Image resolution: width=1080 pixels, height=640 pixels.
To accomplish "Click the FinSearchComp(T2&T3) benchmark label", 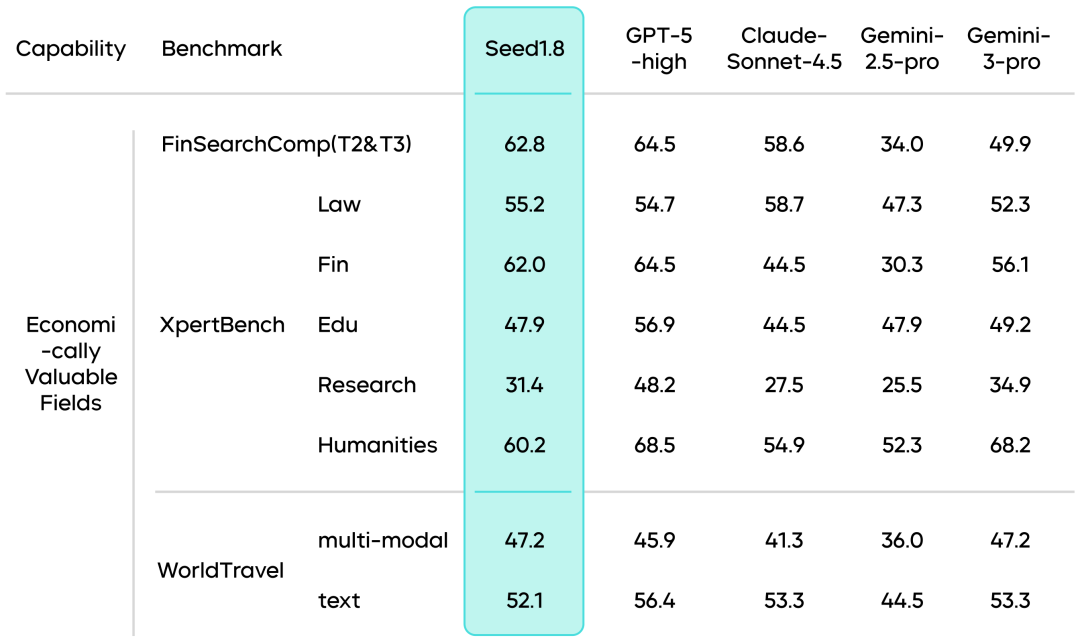I will click(287, 144).
